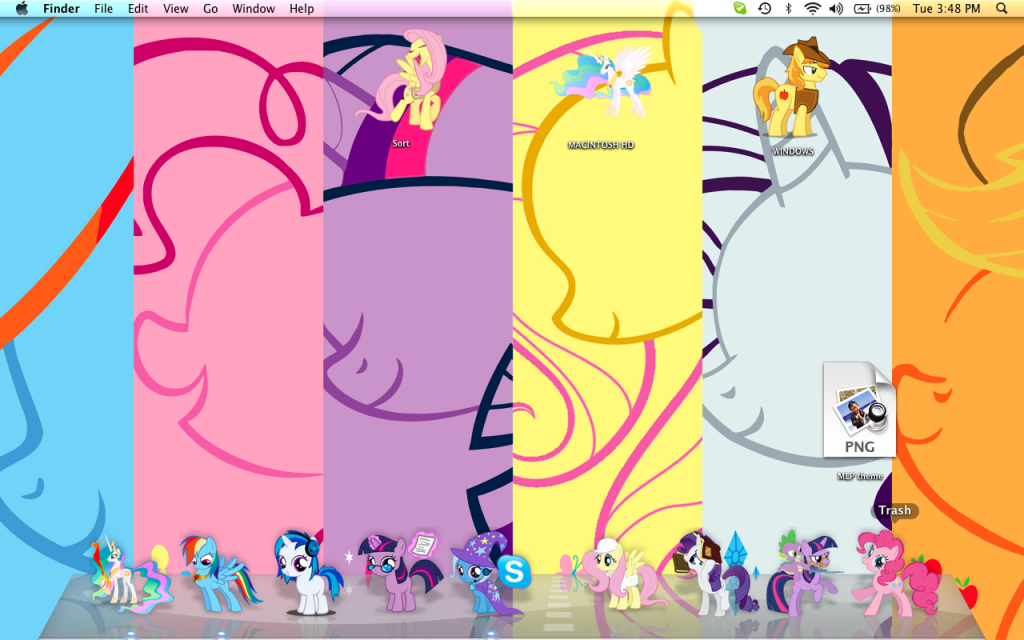Open the Time Machine menu bar icon
The height and width of the screenshot is (640, 1024).
pyautogui.click(x=764, y=8)
